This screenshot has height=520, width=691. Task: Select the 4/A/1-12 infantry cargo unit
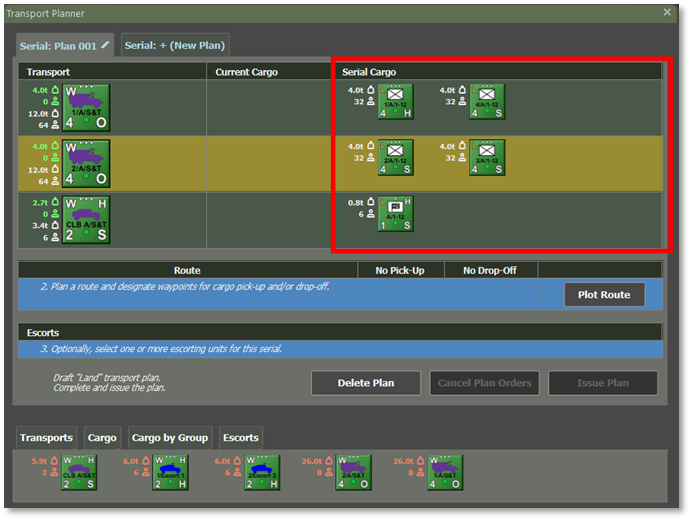click(487, 102)
